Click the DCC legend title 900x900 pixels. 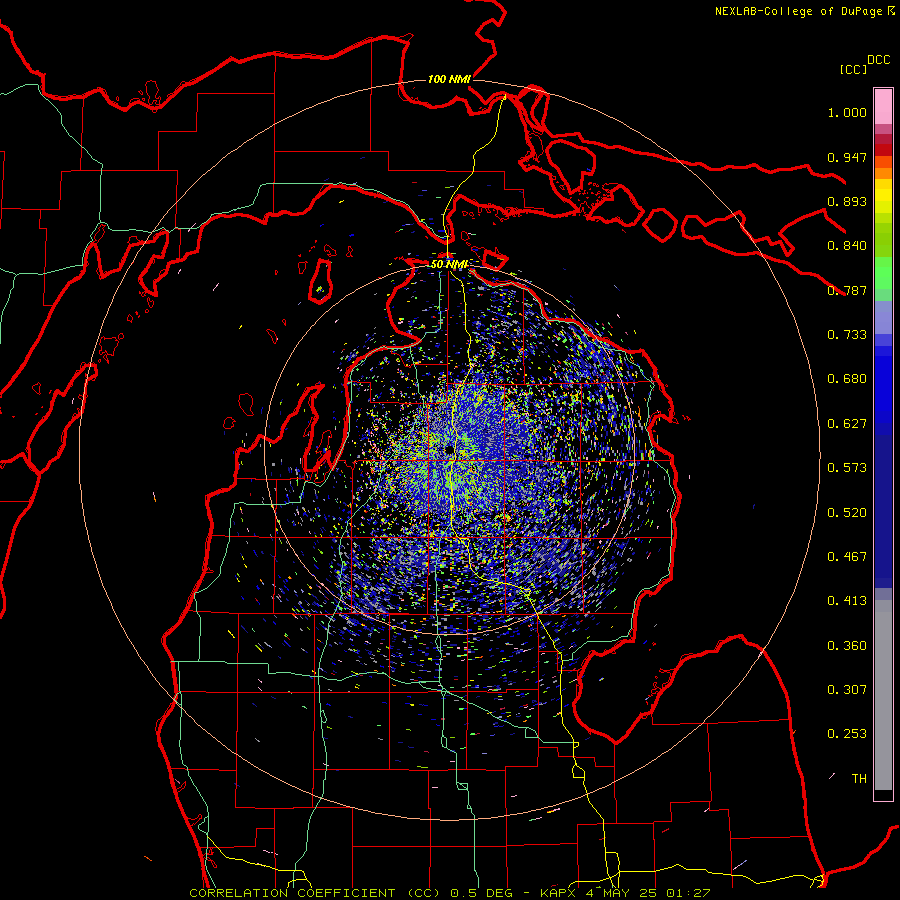pyautogui.click(x=878, y=60)
